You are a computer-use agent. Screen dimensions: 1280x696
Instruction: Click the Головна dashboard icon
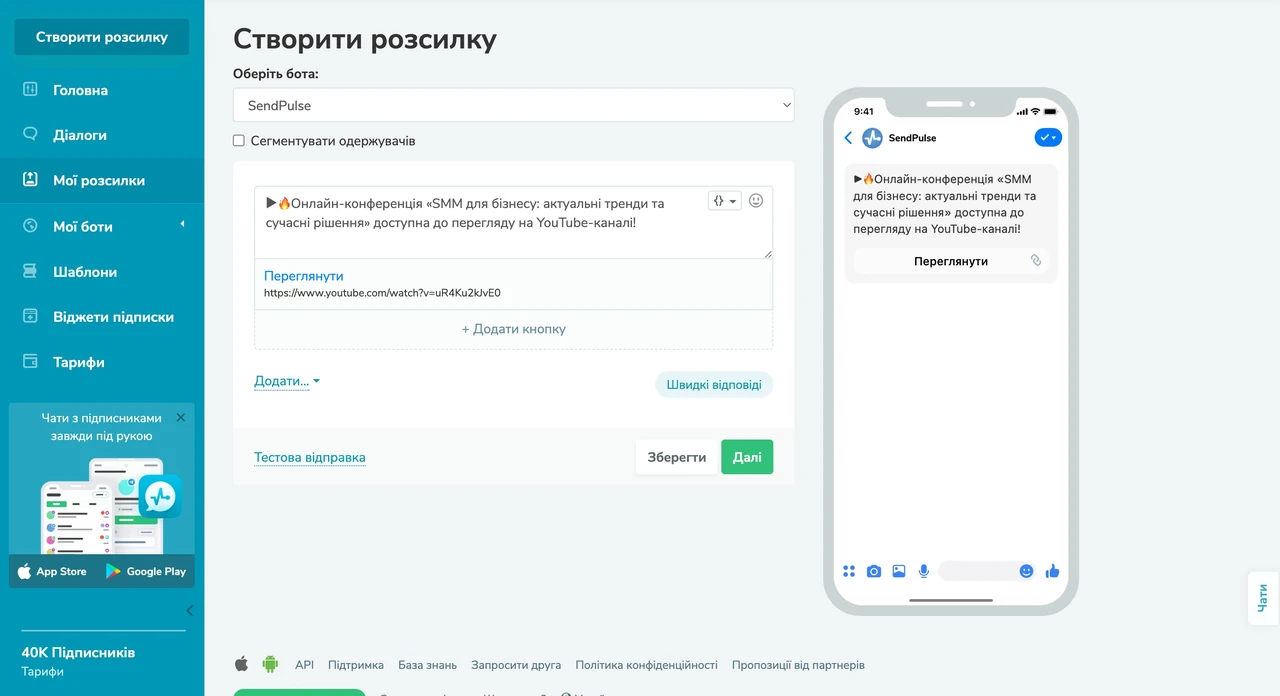30,90
